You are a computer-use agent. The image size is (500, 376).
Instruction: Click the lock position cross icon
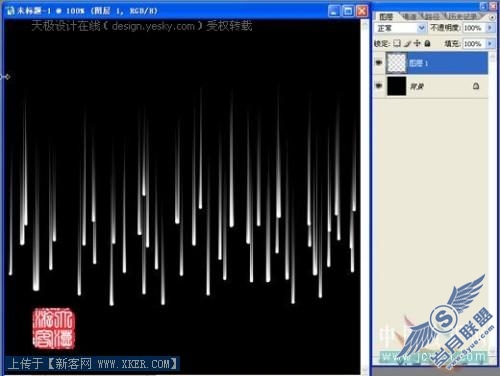417,43
